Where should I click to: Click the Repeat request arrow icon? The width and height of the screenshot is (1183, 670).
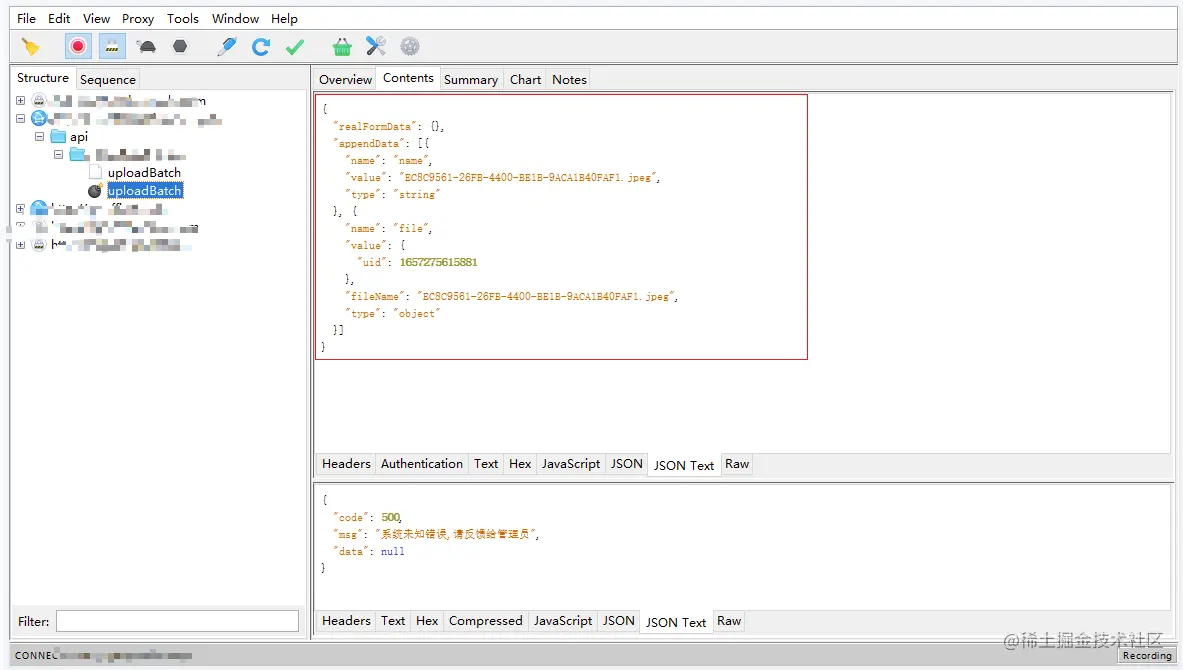[261, 47]
